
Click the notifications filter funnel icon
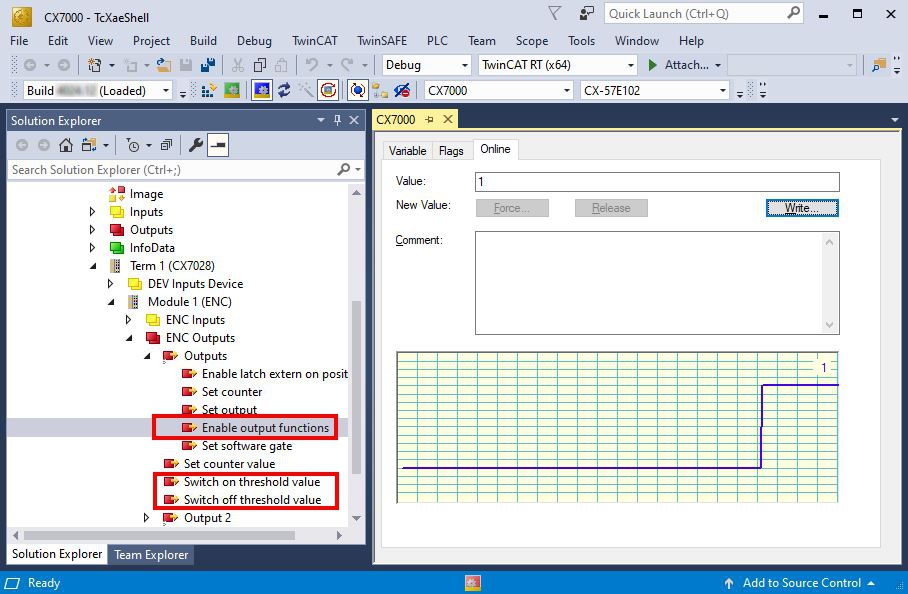point(555,13)
